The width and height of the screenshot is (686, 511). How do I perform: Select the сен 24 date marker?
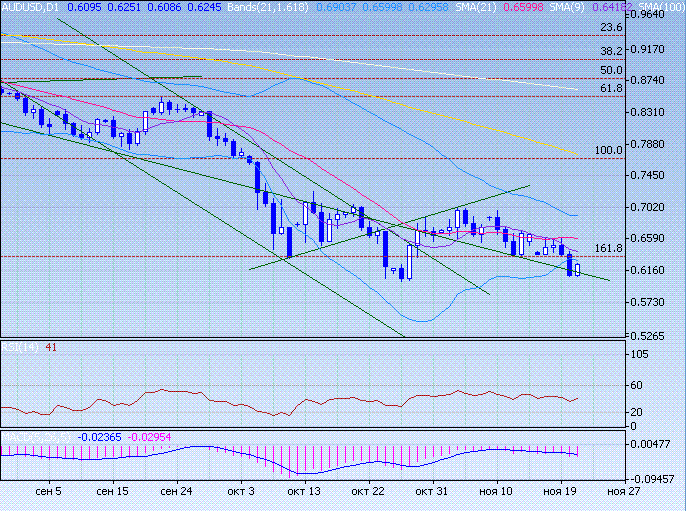point(176,491)
